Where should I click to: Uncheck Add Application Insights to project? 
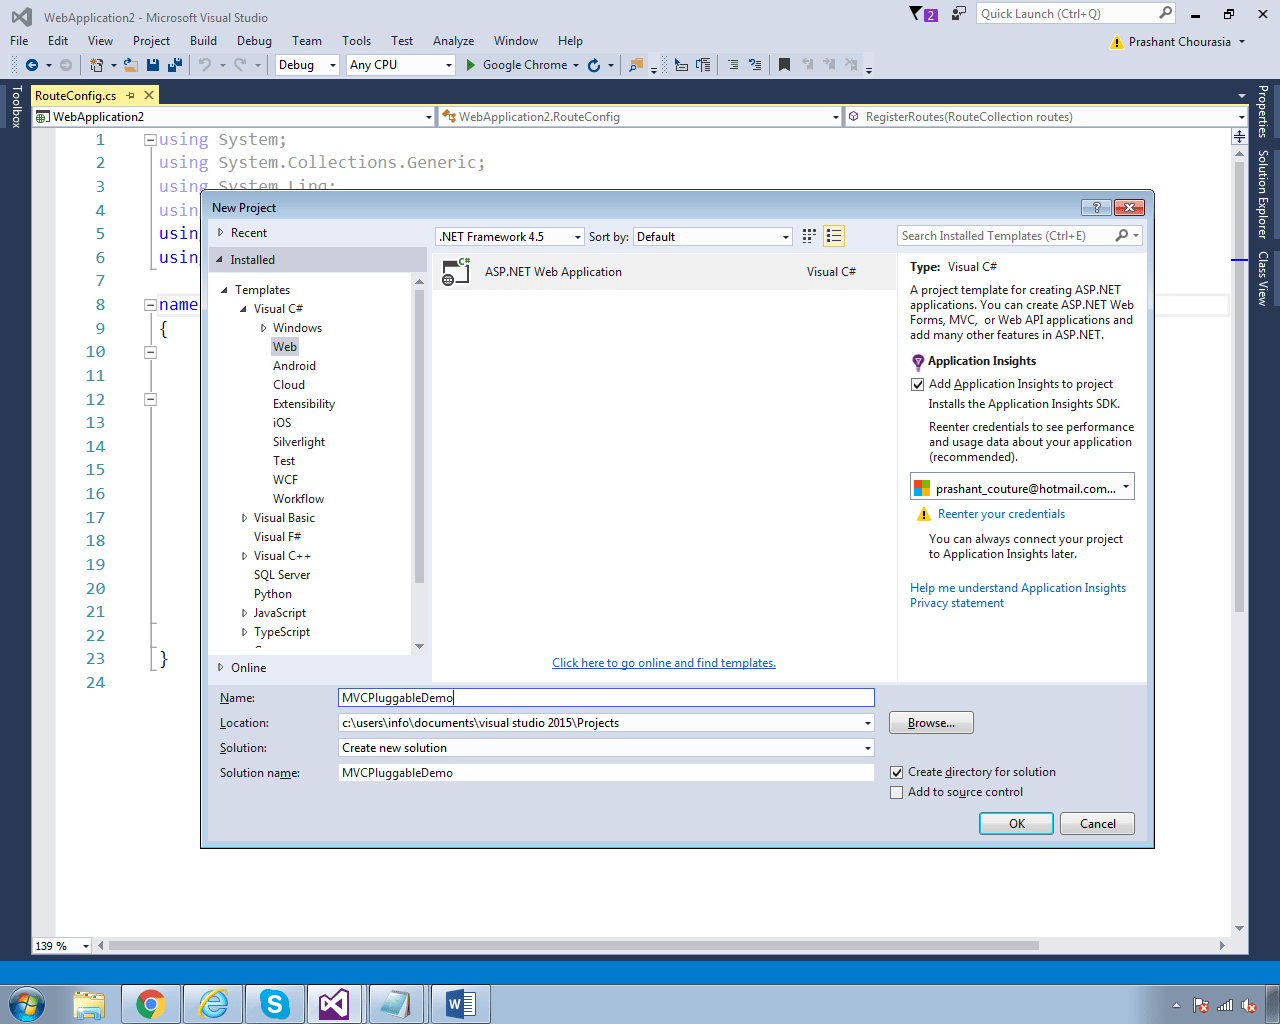[x=918, y=384]
